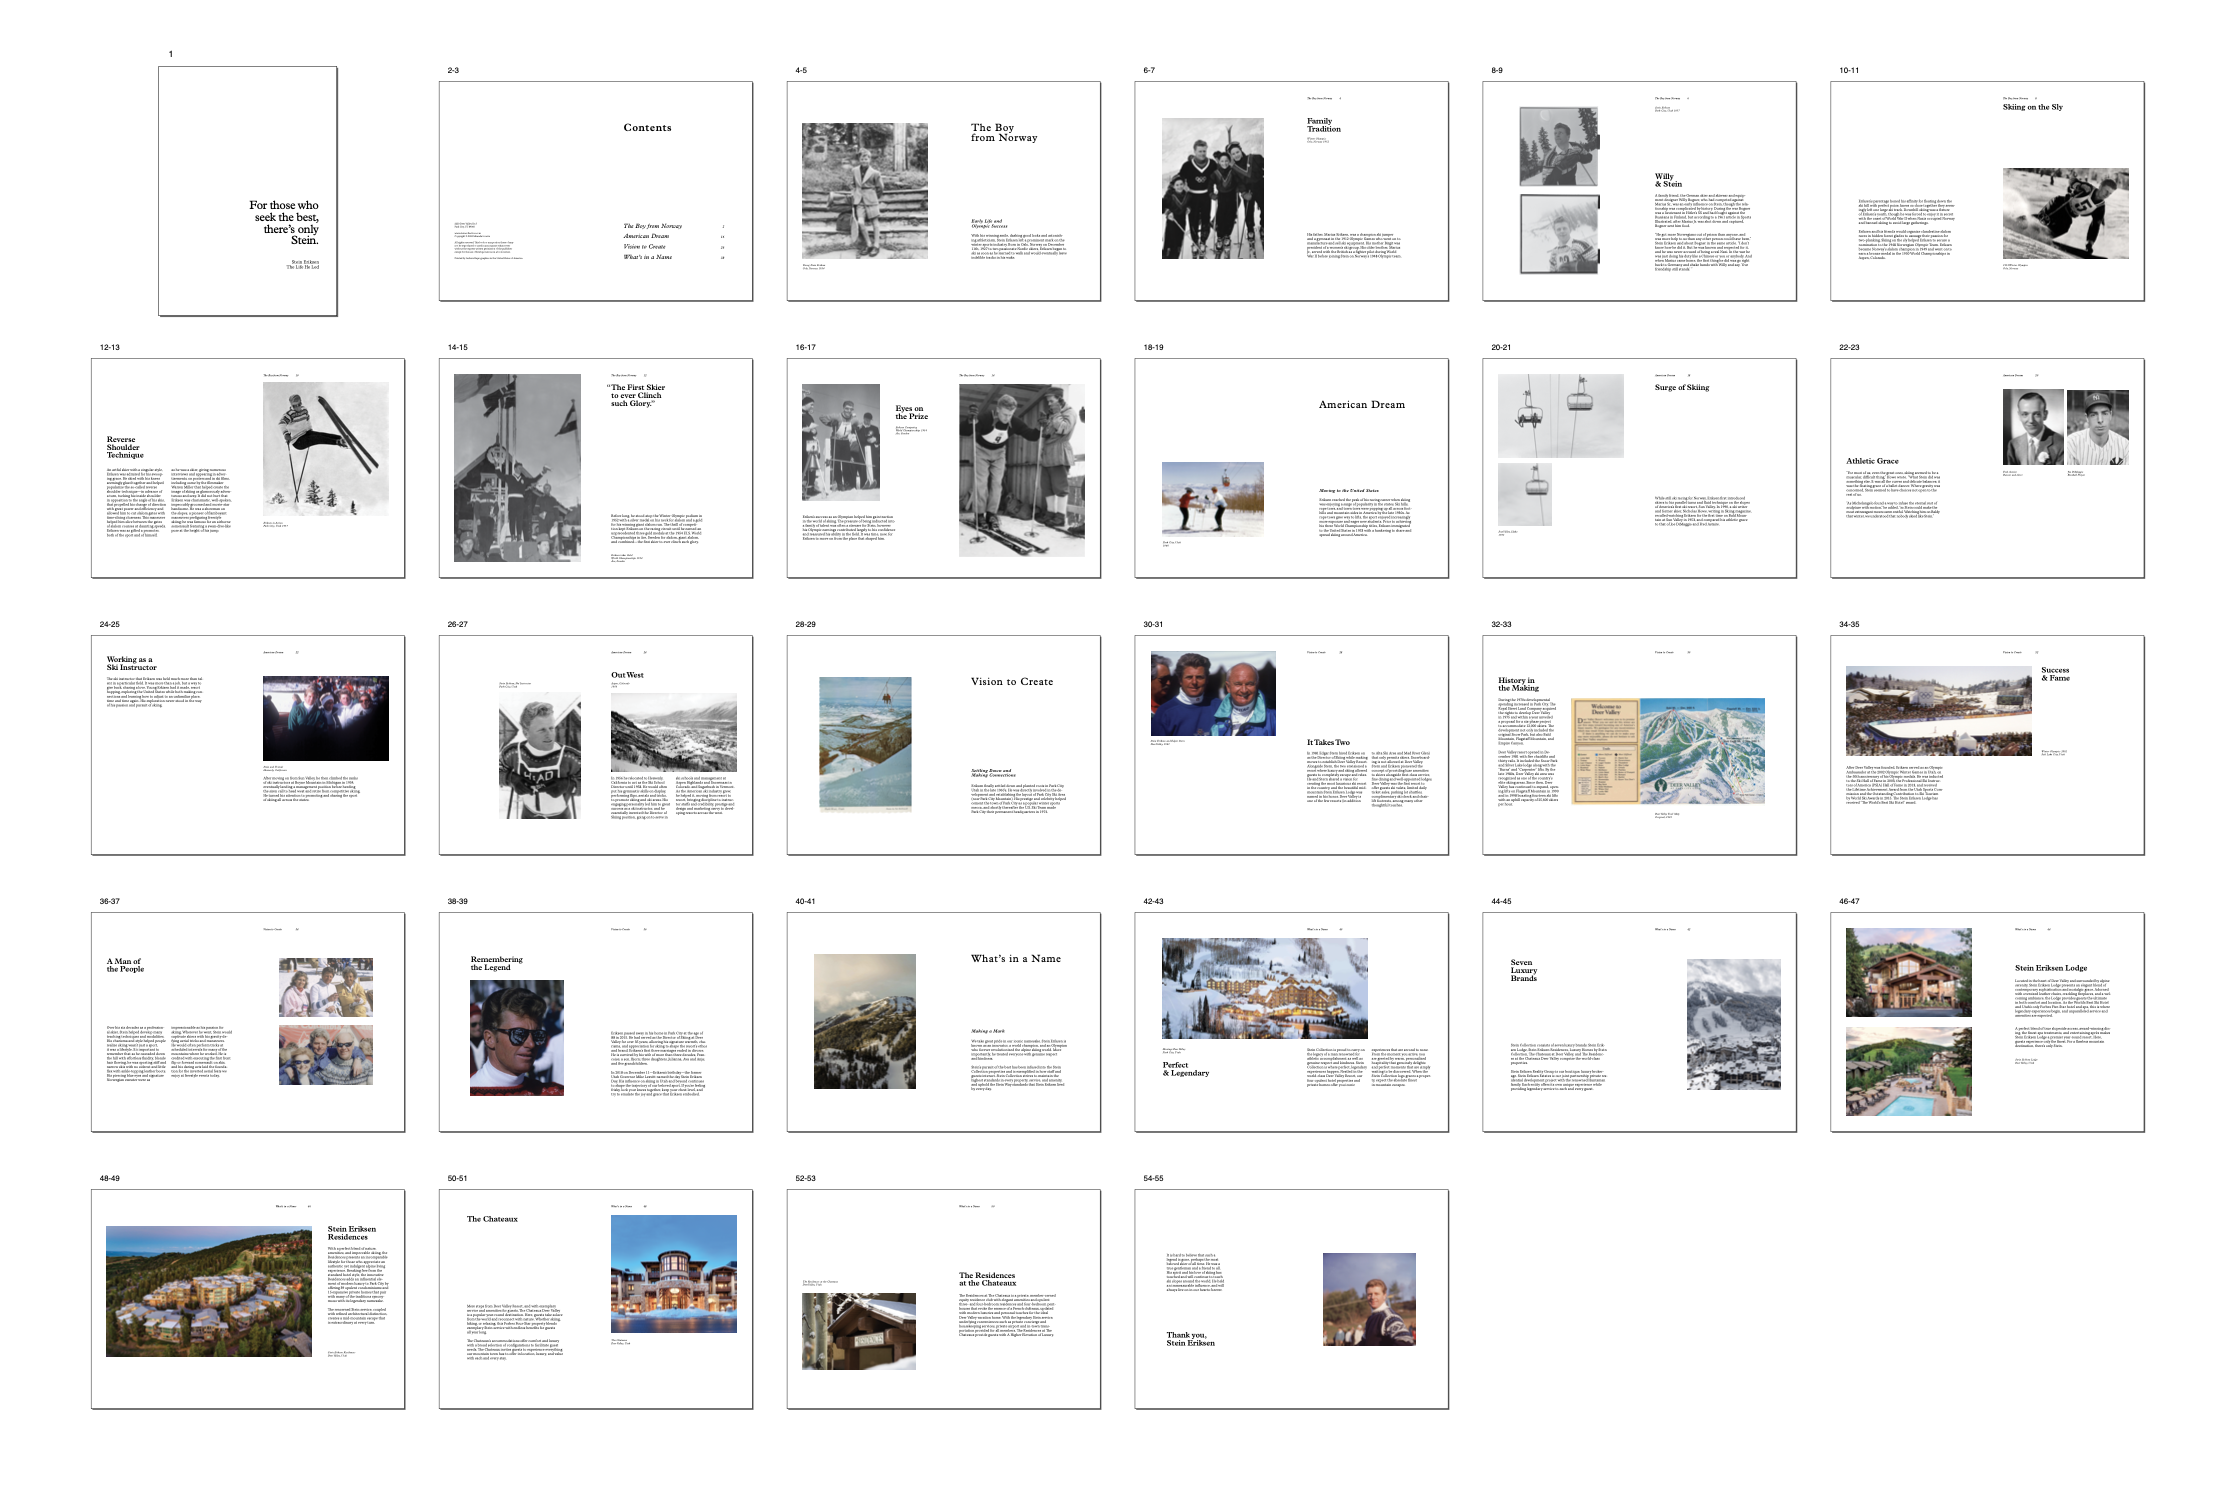
Task: Select 'Vision to Create' spread 28-29
Action: coord(943,745)
